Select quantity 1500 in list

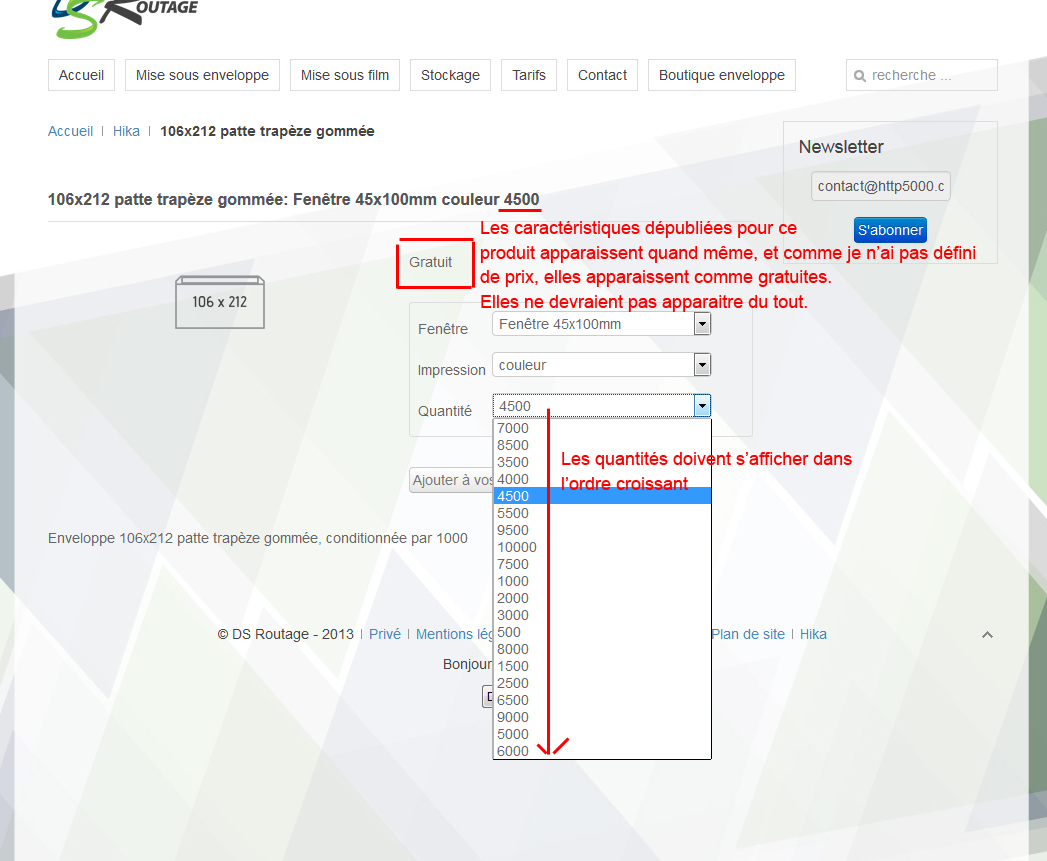click(602, 667)
